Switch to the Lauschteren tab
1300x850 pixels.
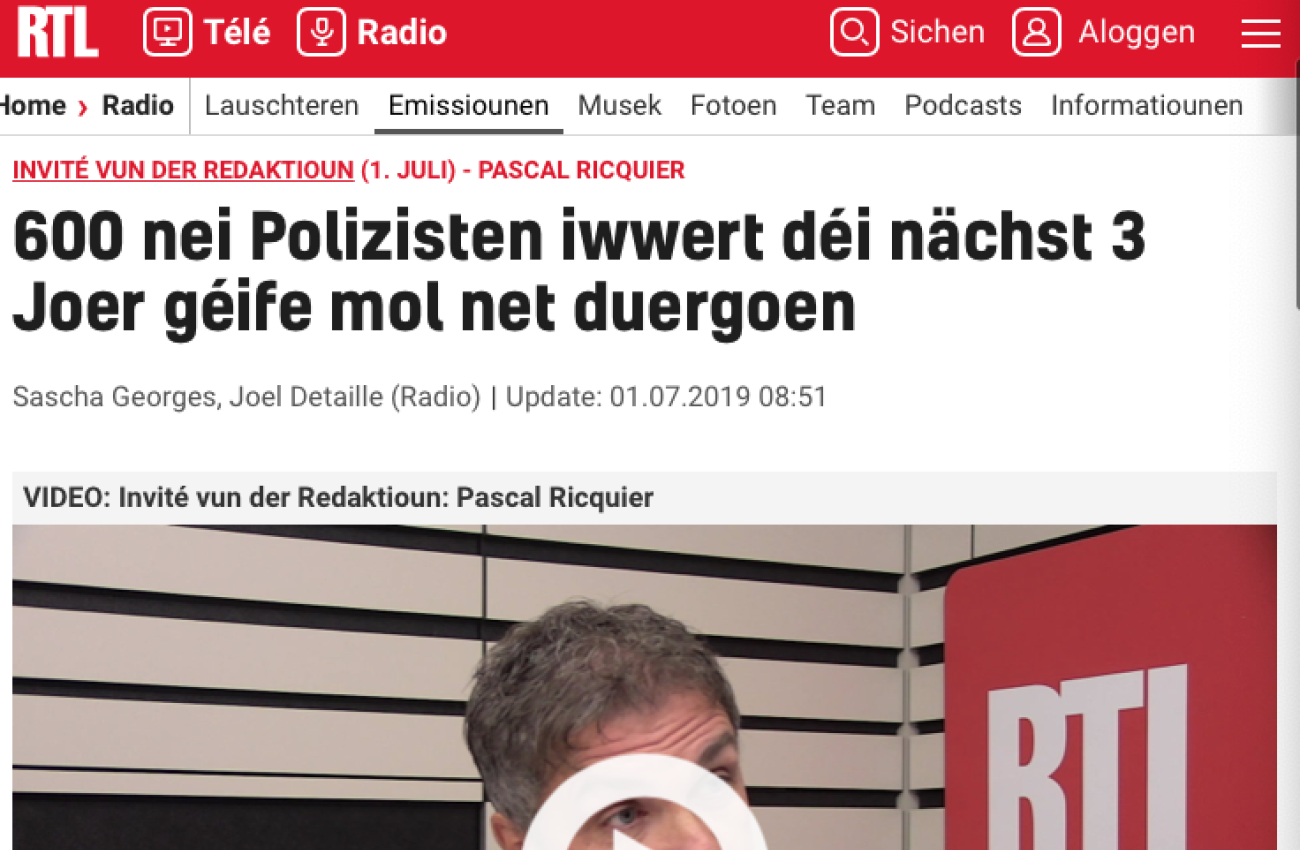[282, 105]
